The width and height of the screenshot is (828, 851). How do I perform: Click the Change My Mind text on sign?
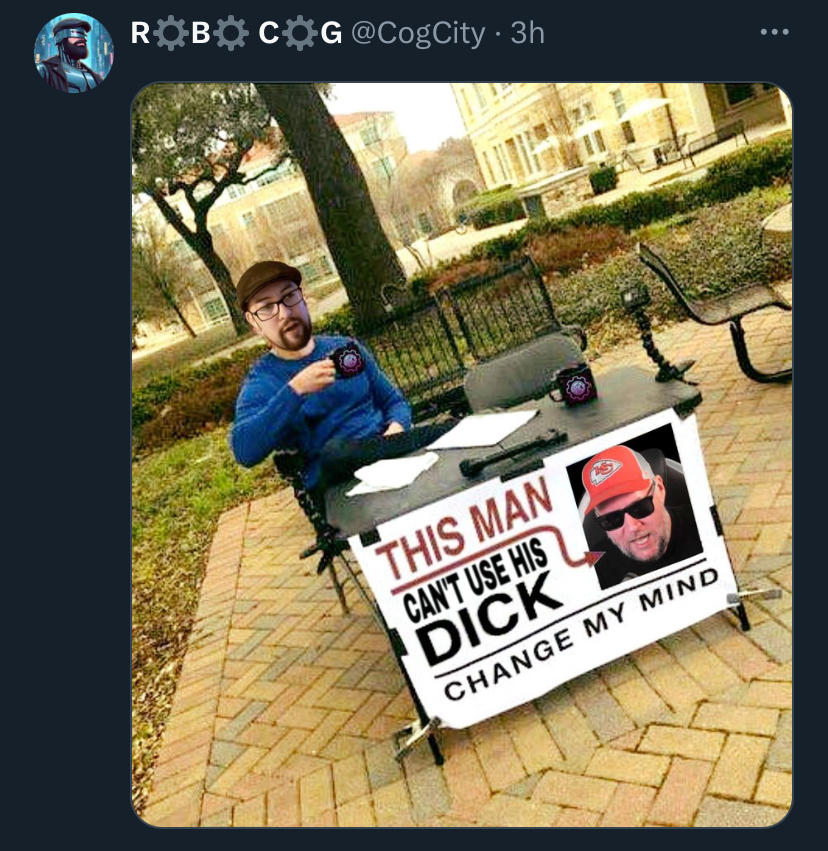pyautogui.click(x=581, y=635)
